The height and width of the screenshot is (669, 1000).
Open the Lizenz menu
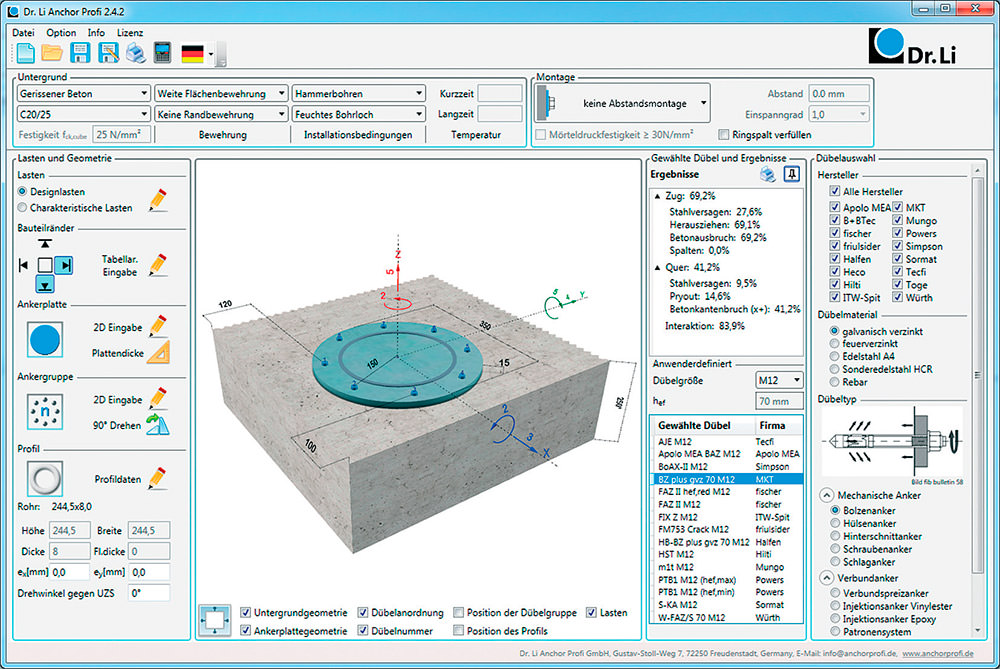130,33
